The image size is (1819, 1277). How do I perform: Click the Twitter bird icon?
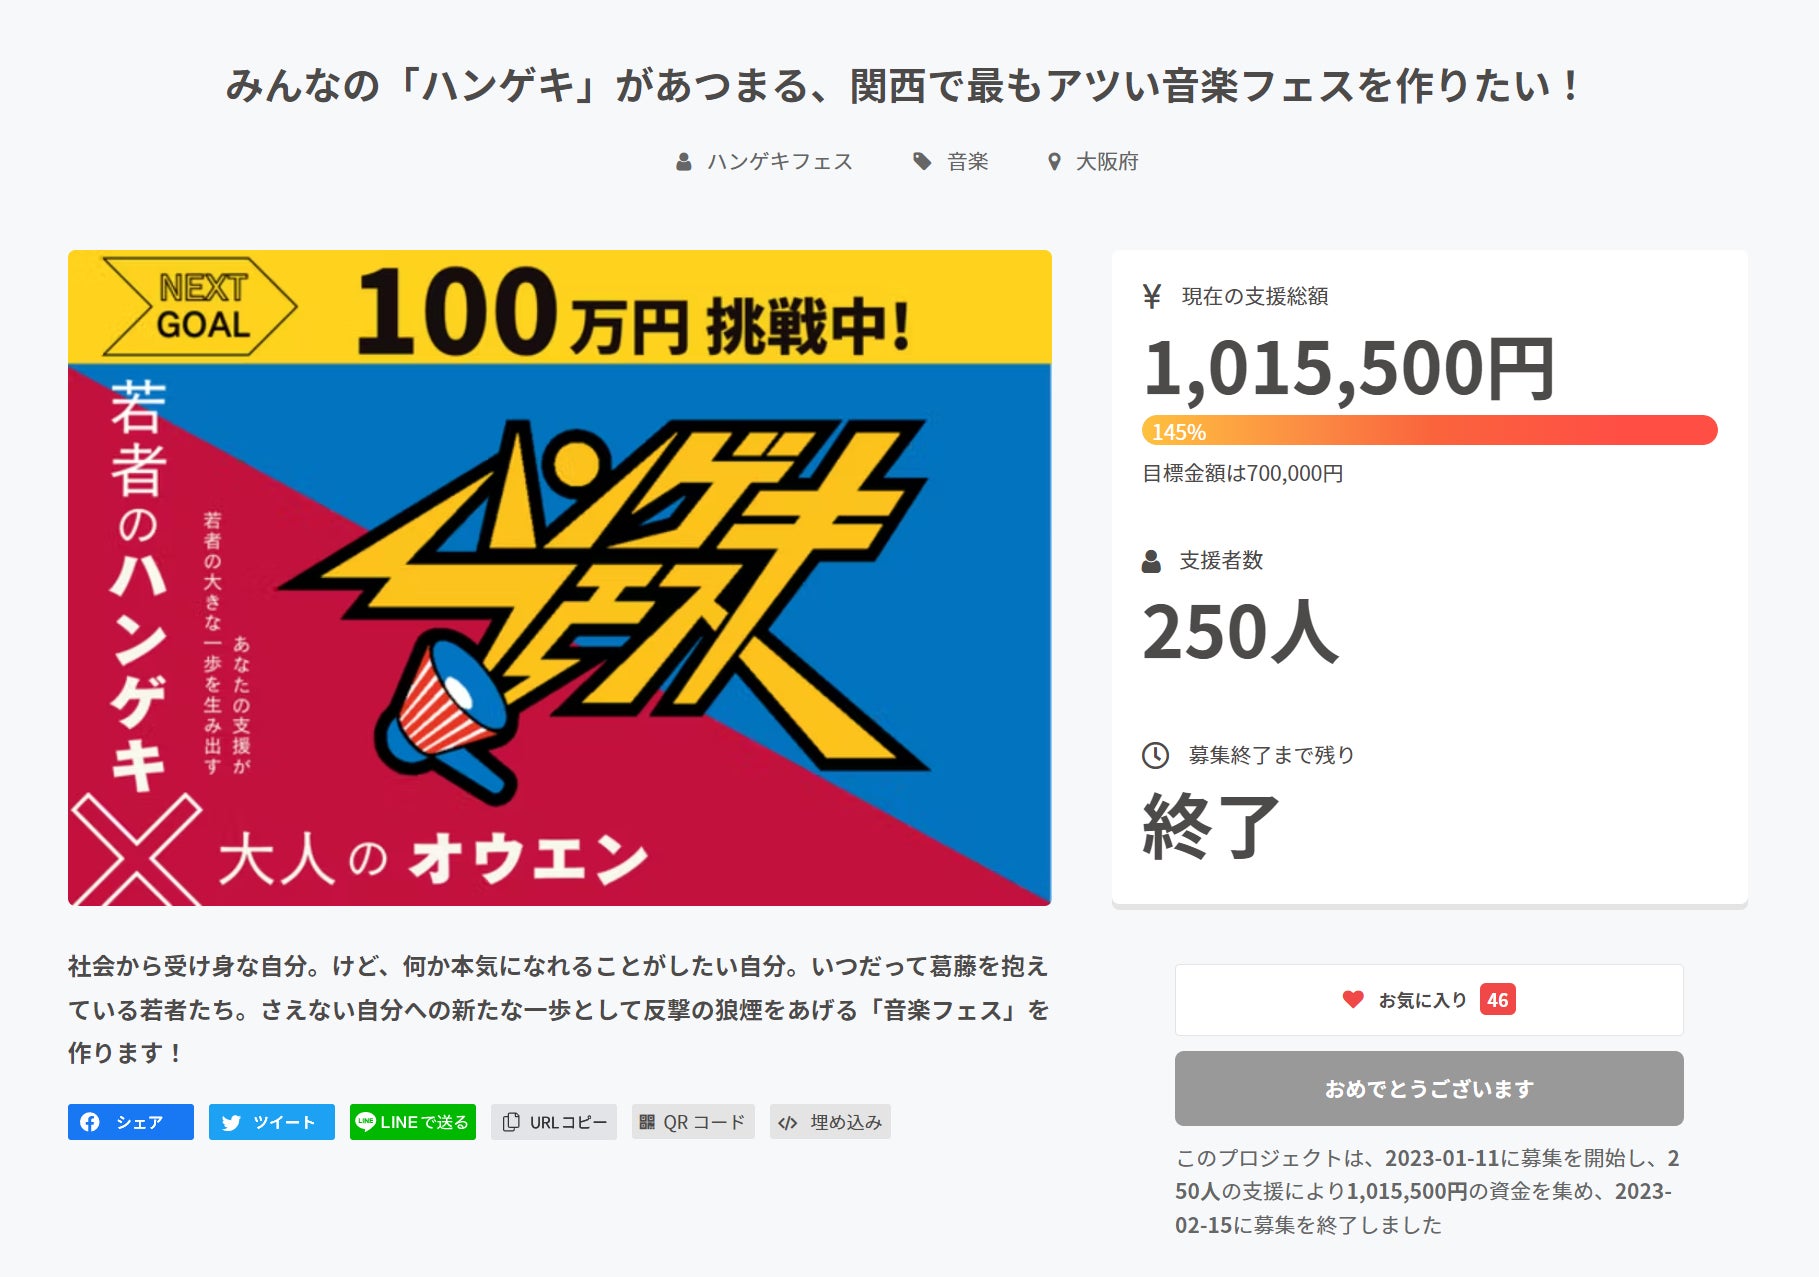(x=231, y=1122)
